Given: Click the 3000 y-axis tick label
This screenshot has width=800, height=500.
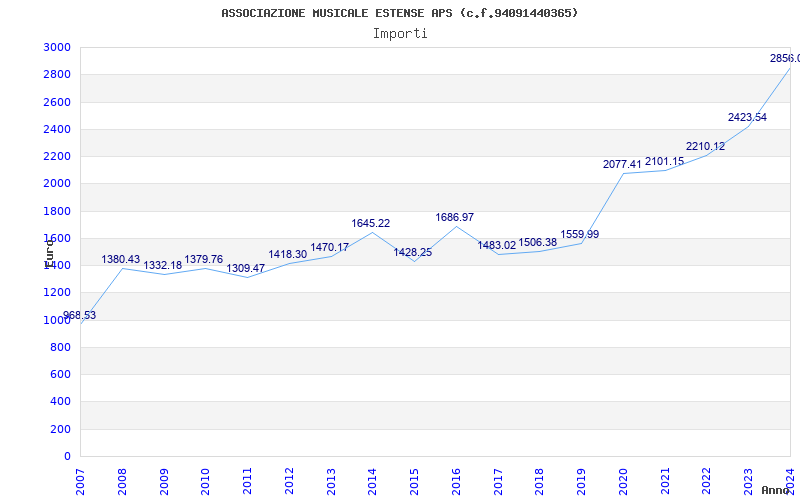Looking at the screenshot, I should [x=57, y=47].
